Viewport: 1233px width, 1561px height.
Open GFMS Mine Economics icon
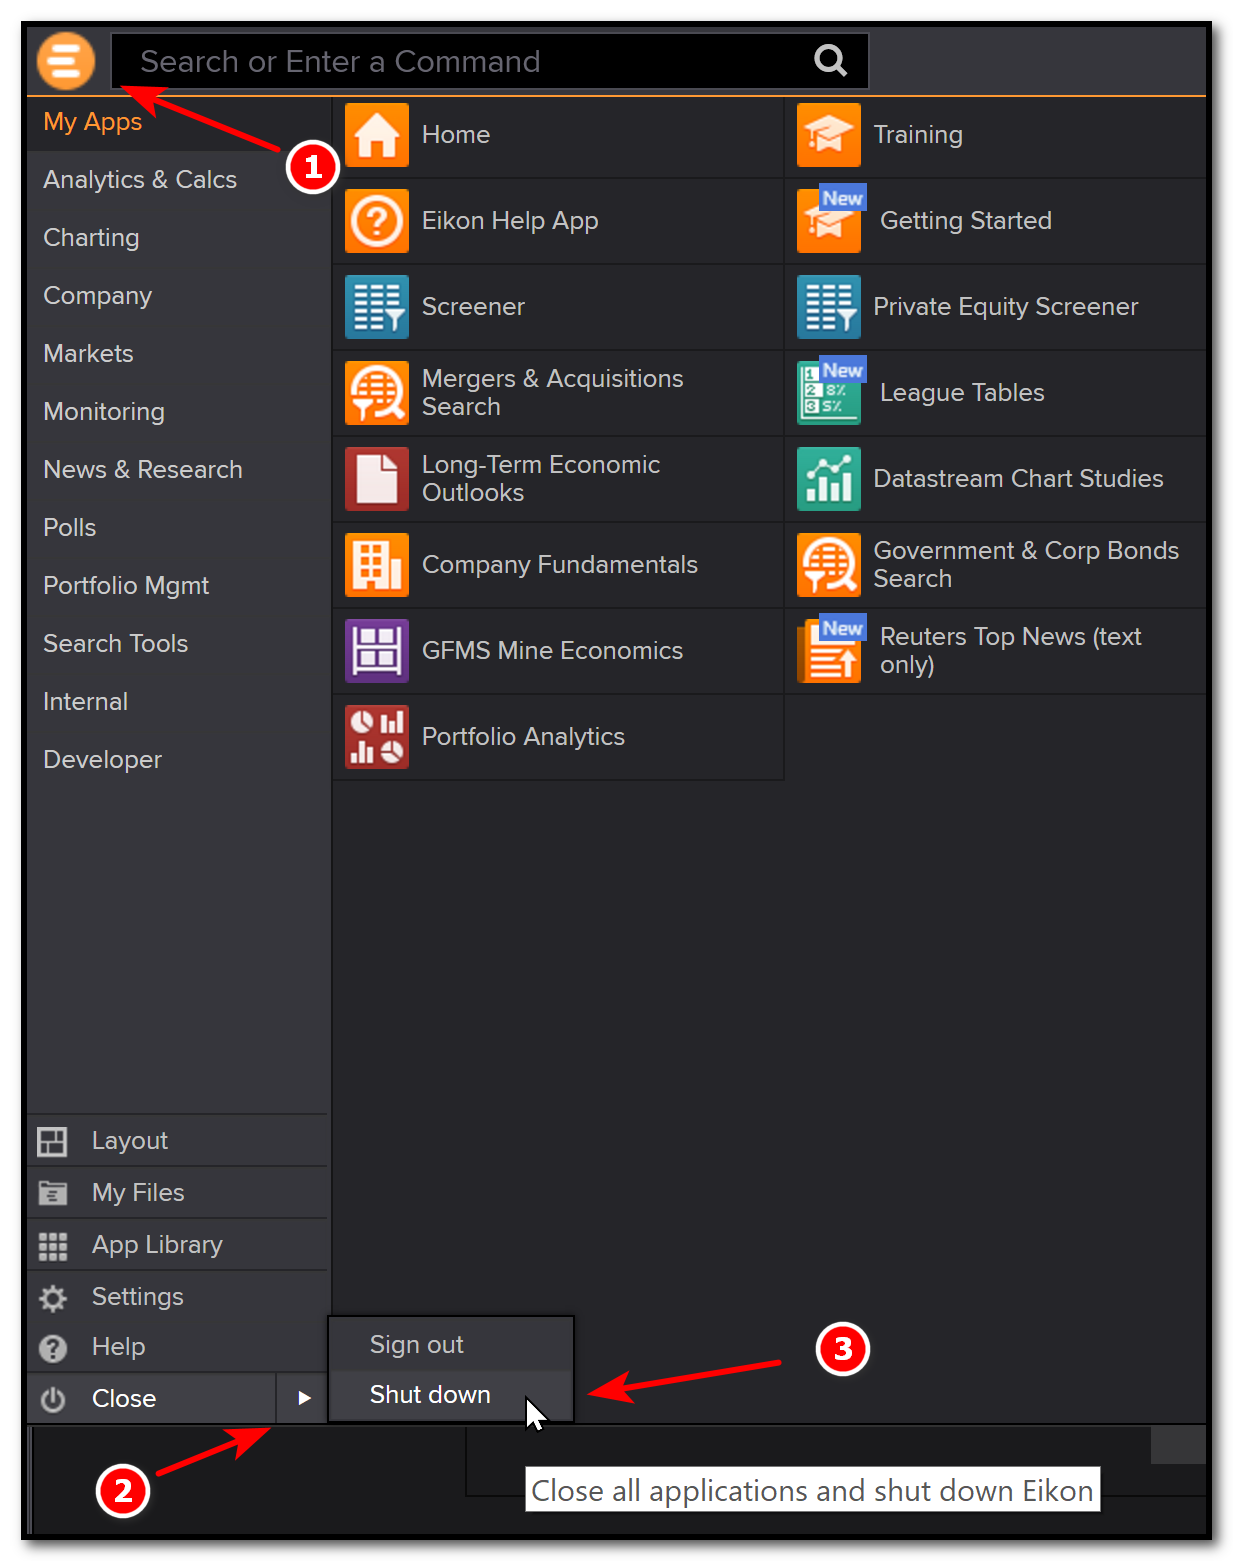(377, 651)
